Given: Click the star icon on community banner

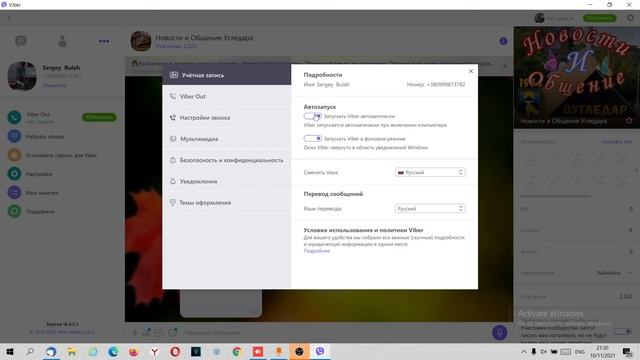Looking at the screenshot, I should coord(629,120).
